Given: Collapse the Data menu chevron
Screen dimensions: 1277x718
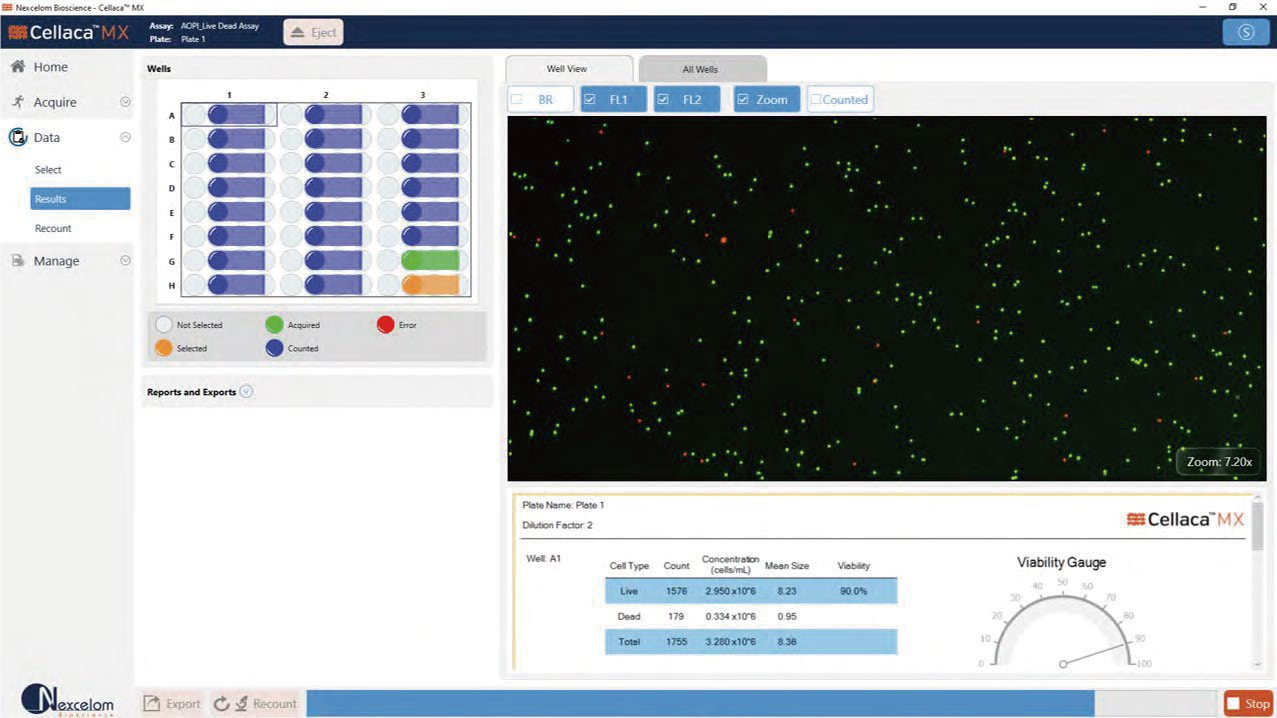Looking at the screenshot, I should [x=125, y=138].
